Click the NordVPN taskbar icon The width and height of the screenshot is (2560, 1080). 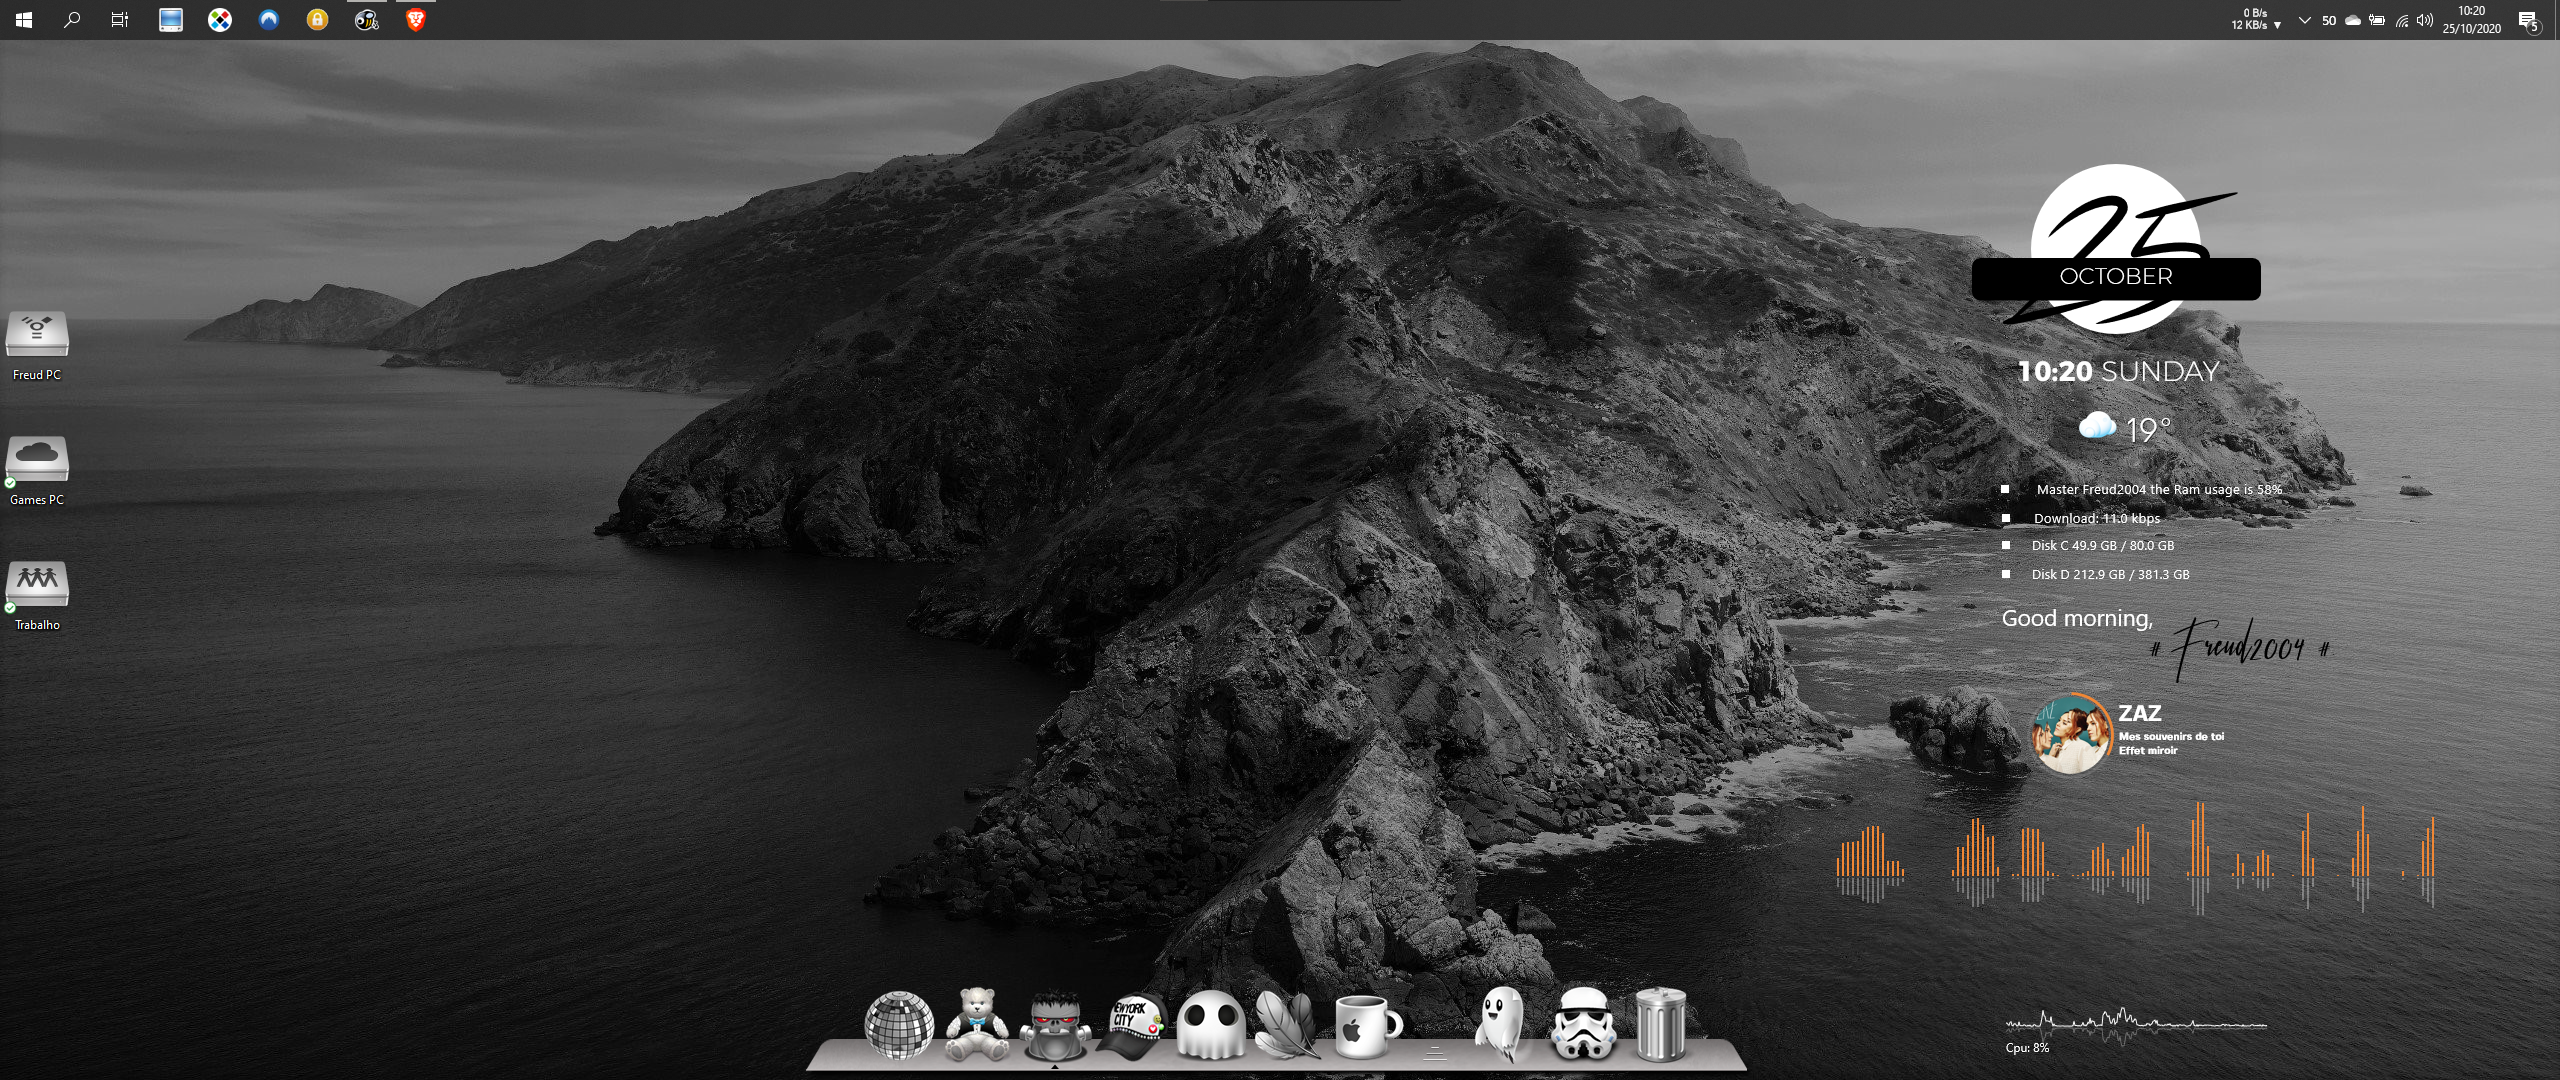click(x=268, y=19)
